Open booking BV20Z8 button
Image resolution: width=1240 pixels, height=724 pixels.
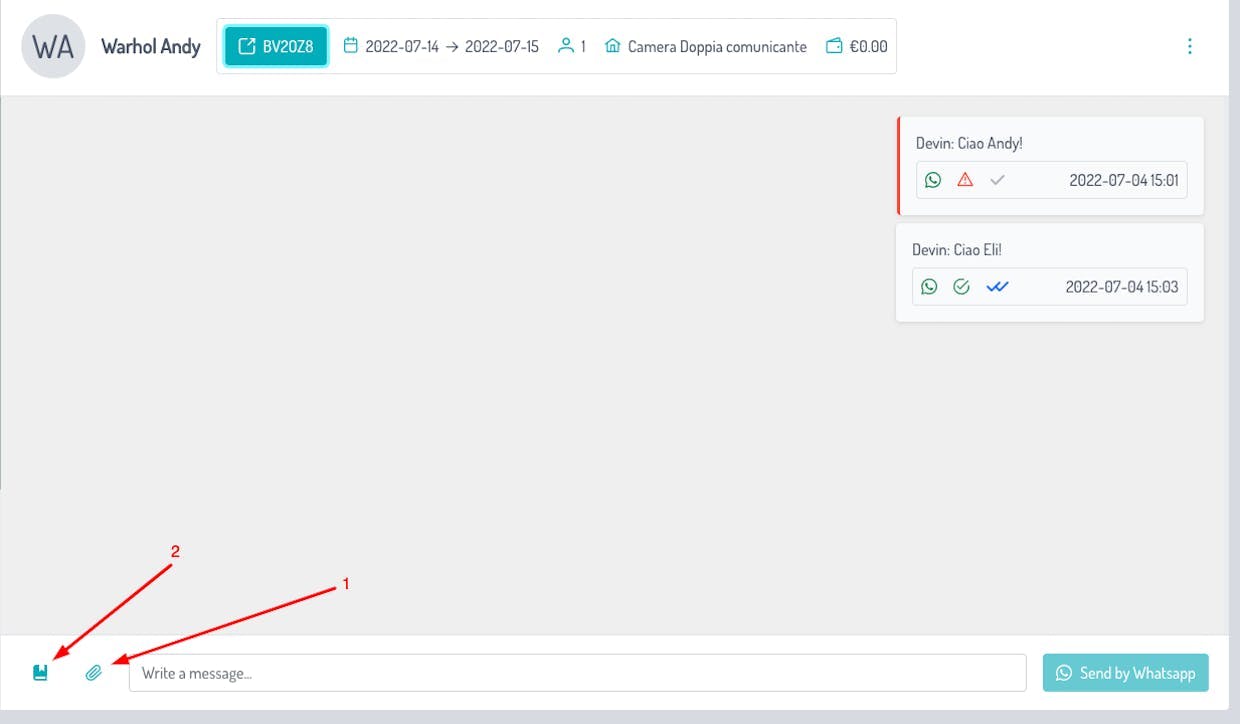[276, 46]
